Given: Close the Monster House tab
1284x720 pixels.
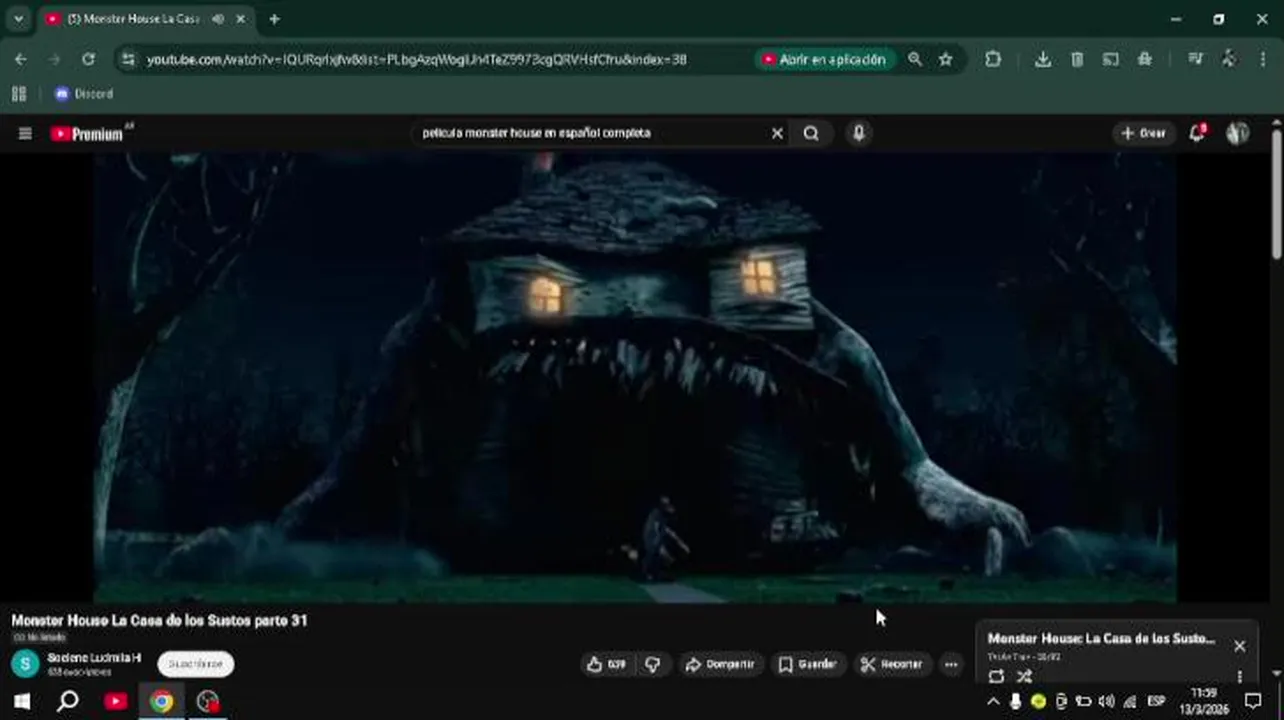Looking at the screenshot, I should [x=242, y=19].
